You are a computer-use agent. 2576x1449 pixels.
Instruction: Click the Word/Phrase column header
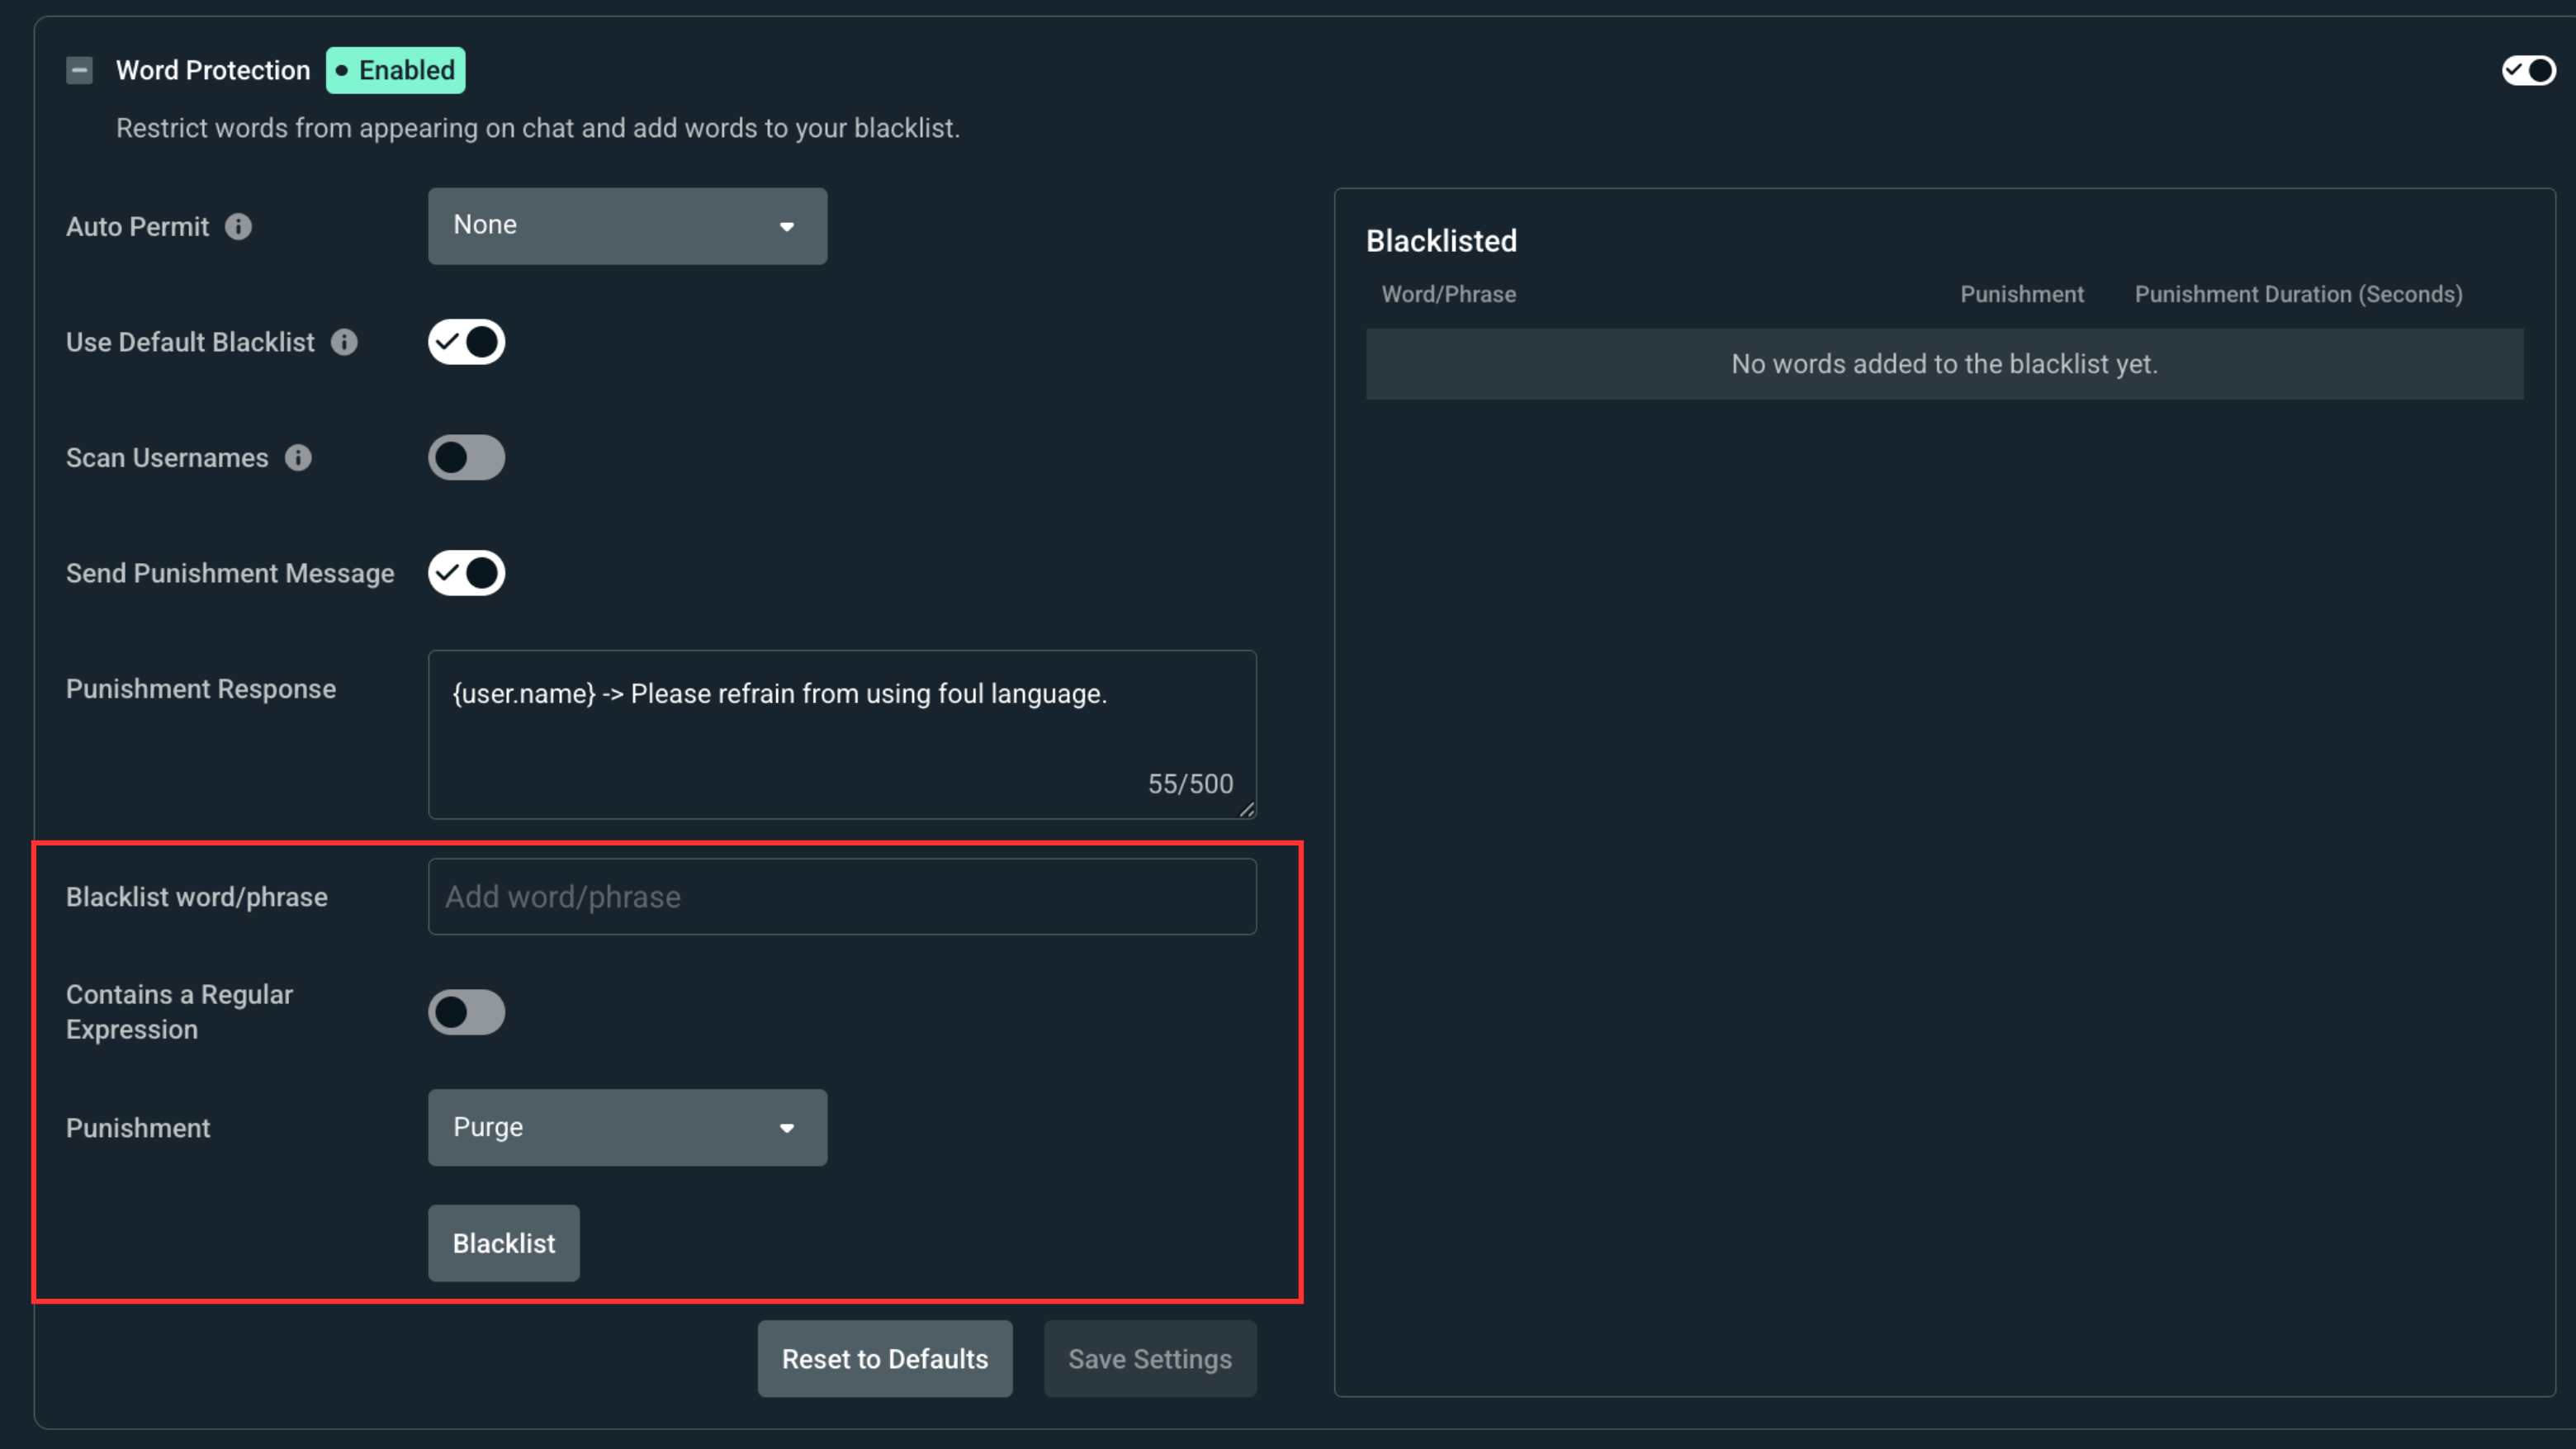pos(1448,294)
